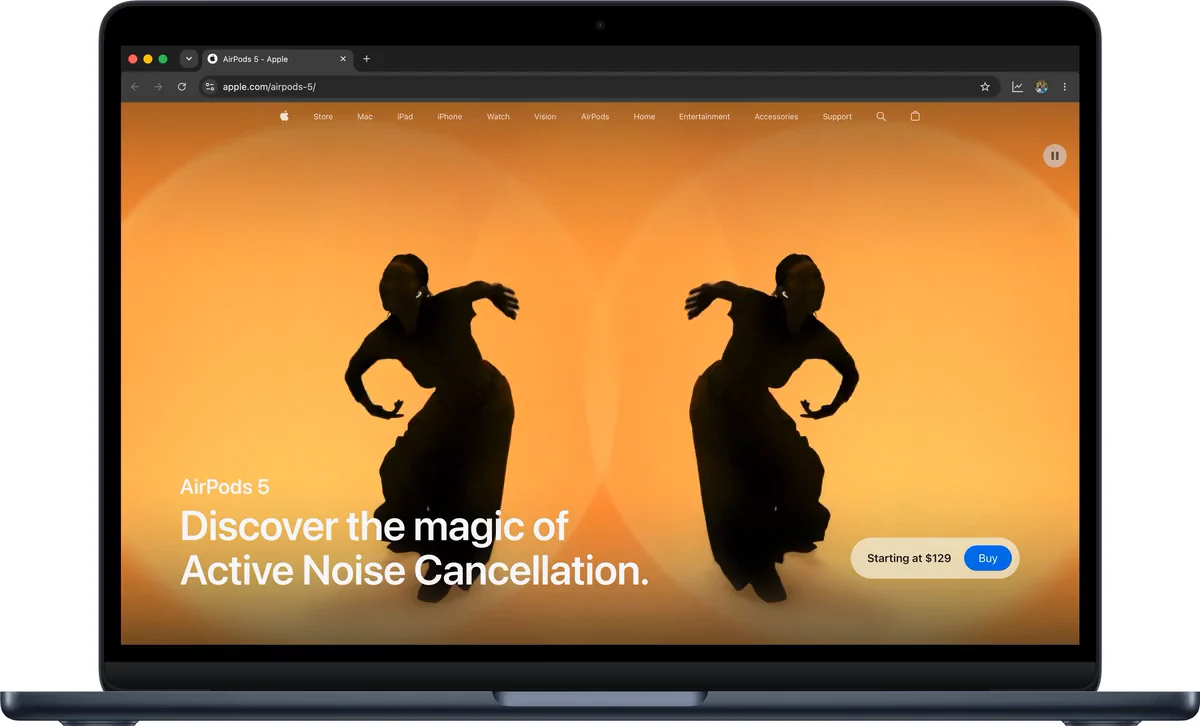Open the Entertainment menu item
Viewport: 1200px width, 726px height.
click(x=705, y=117)
